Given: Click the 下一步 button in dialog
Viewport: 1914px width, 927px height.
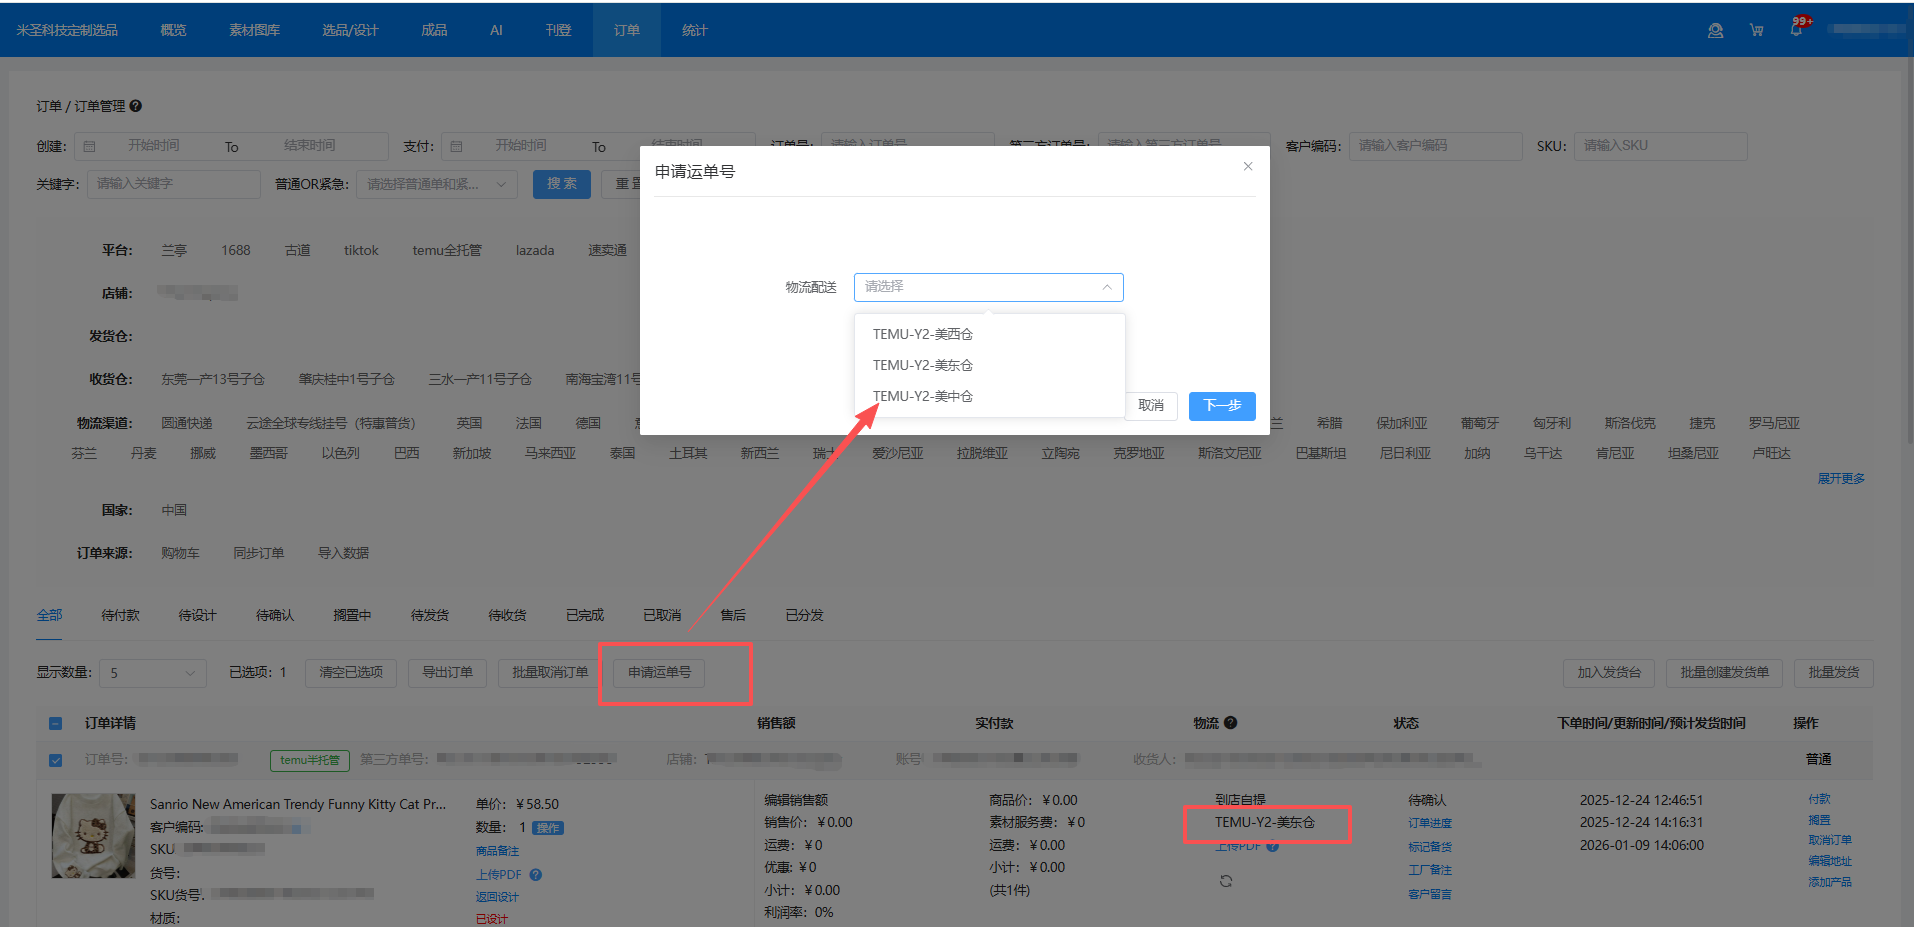Looking at the screenshot, I should (x=1221, y=406).
